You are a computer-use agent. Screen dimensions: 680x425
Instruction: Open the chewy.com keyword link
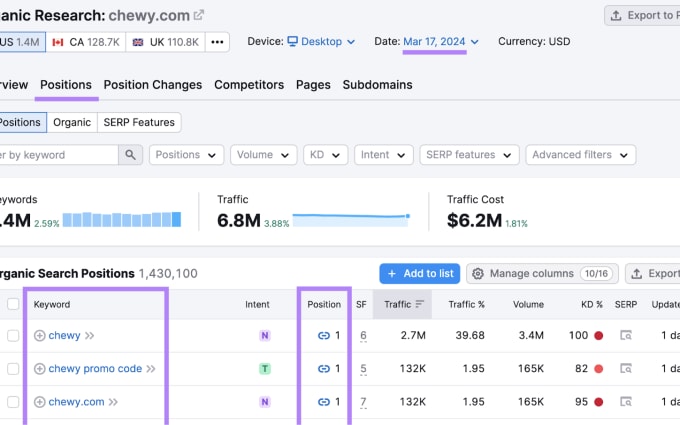tap(76, 402)
